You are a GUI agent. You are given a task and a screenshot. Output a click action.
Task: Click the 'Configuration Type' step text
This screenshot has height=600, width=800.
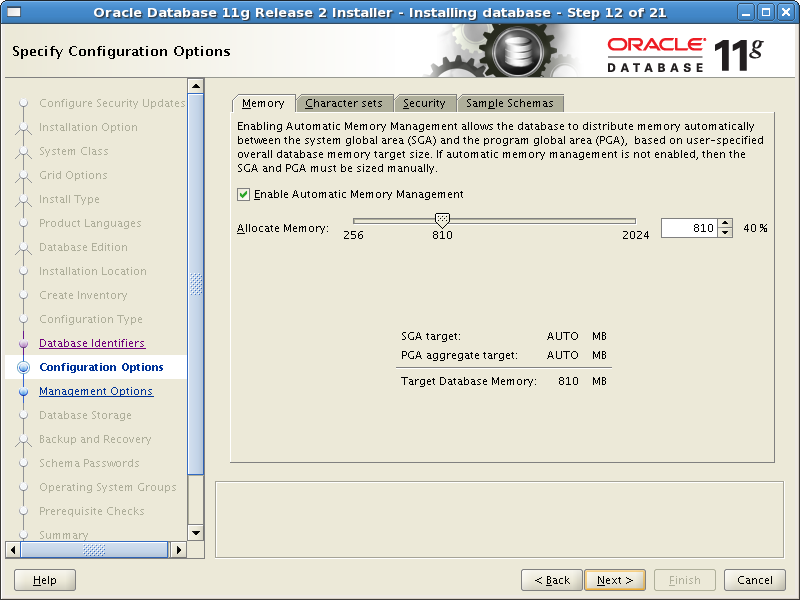(91, 319)
